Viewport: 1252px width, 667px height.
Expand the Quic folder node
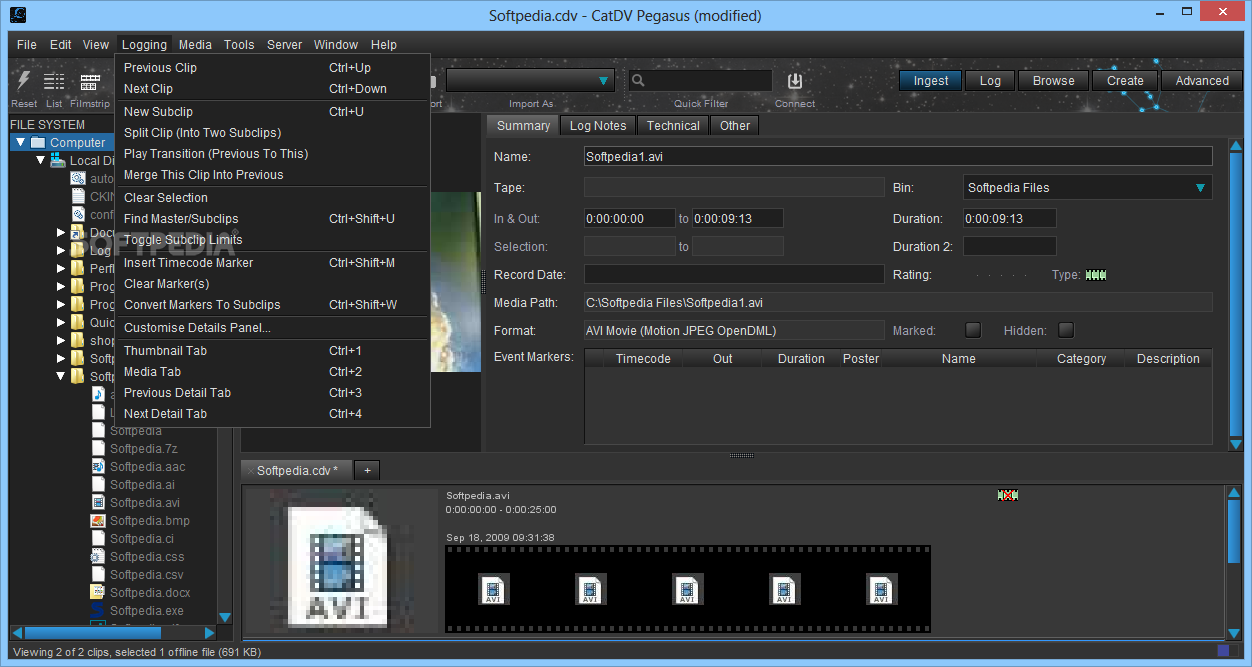[x=61, y=323]
